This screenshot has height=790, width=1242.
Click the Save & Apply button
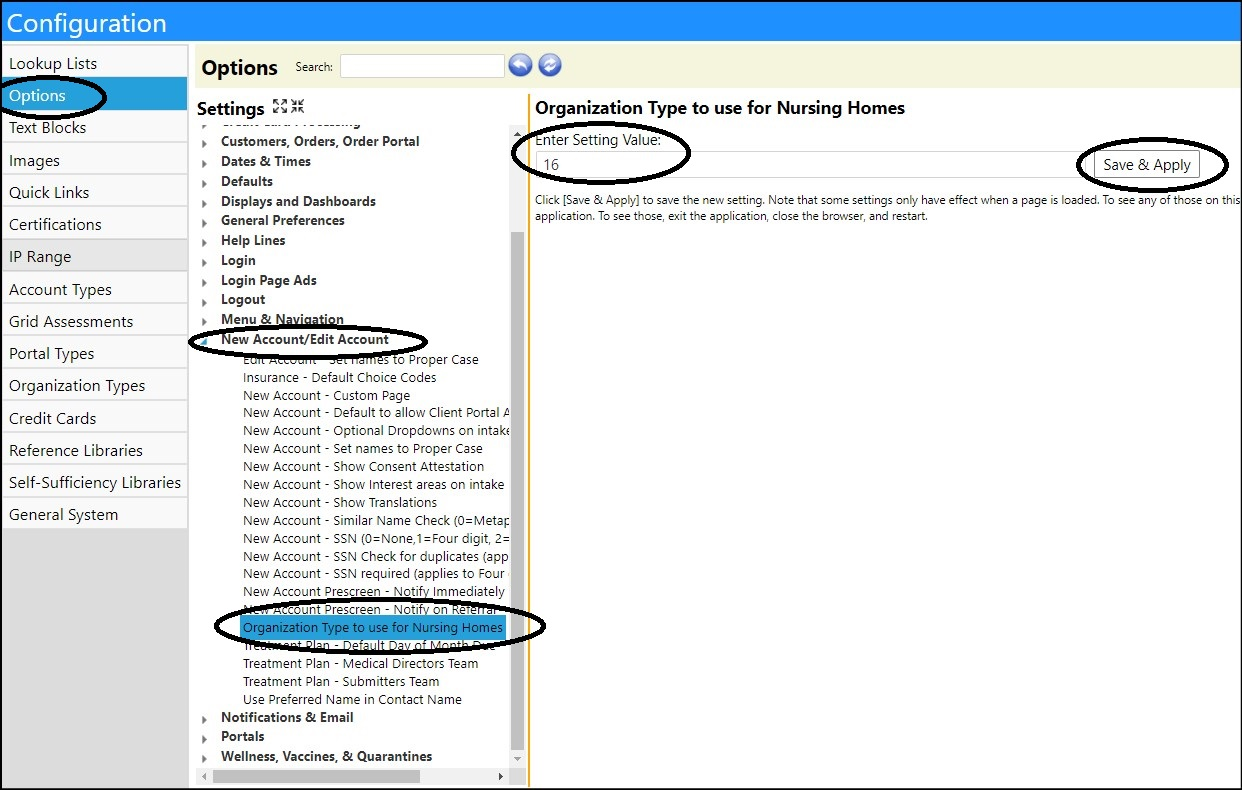(x=1147, y=165)
